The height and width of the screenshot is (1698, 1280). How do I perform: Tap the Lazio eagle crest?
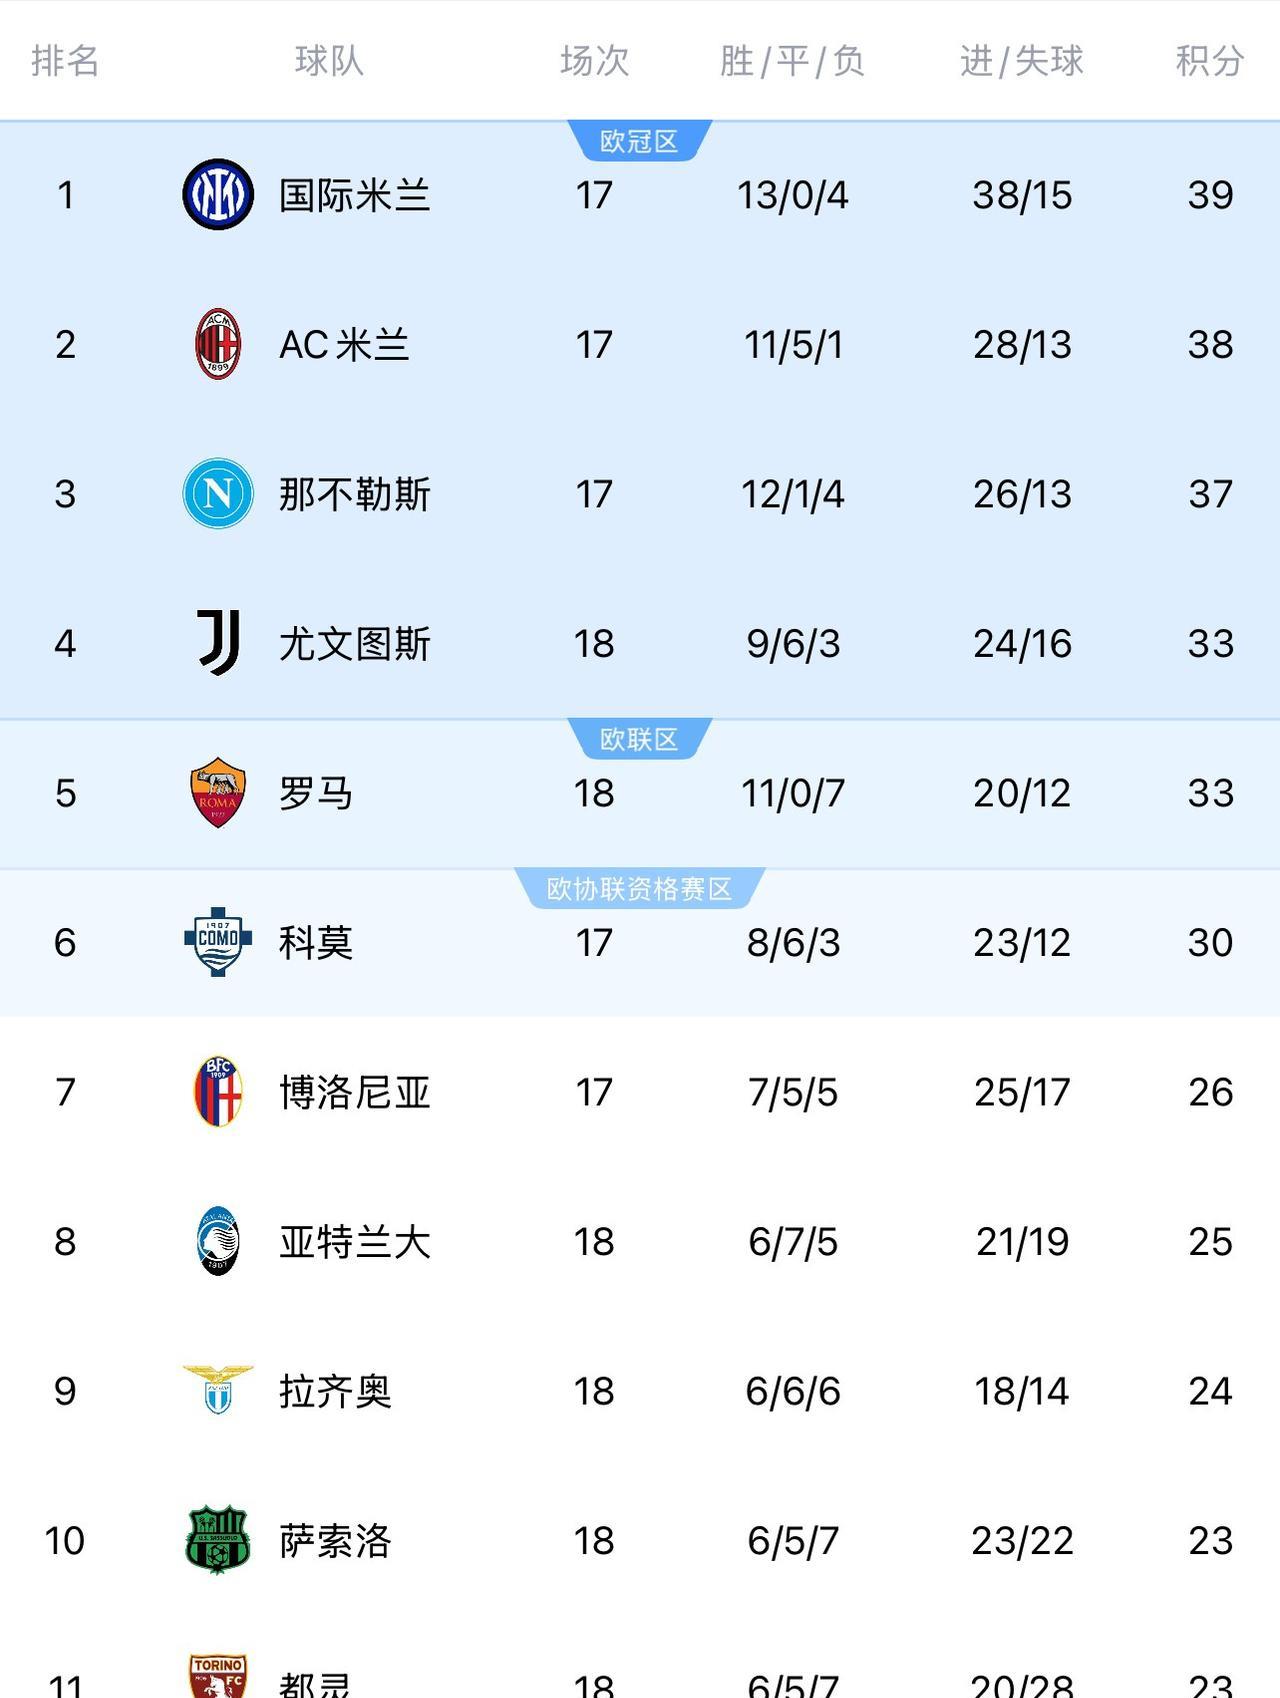[x=218, y=1389]
